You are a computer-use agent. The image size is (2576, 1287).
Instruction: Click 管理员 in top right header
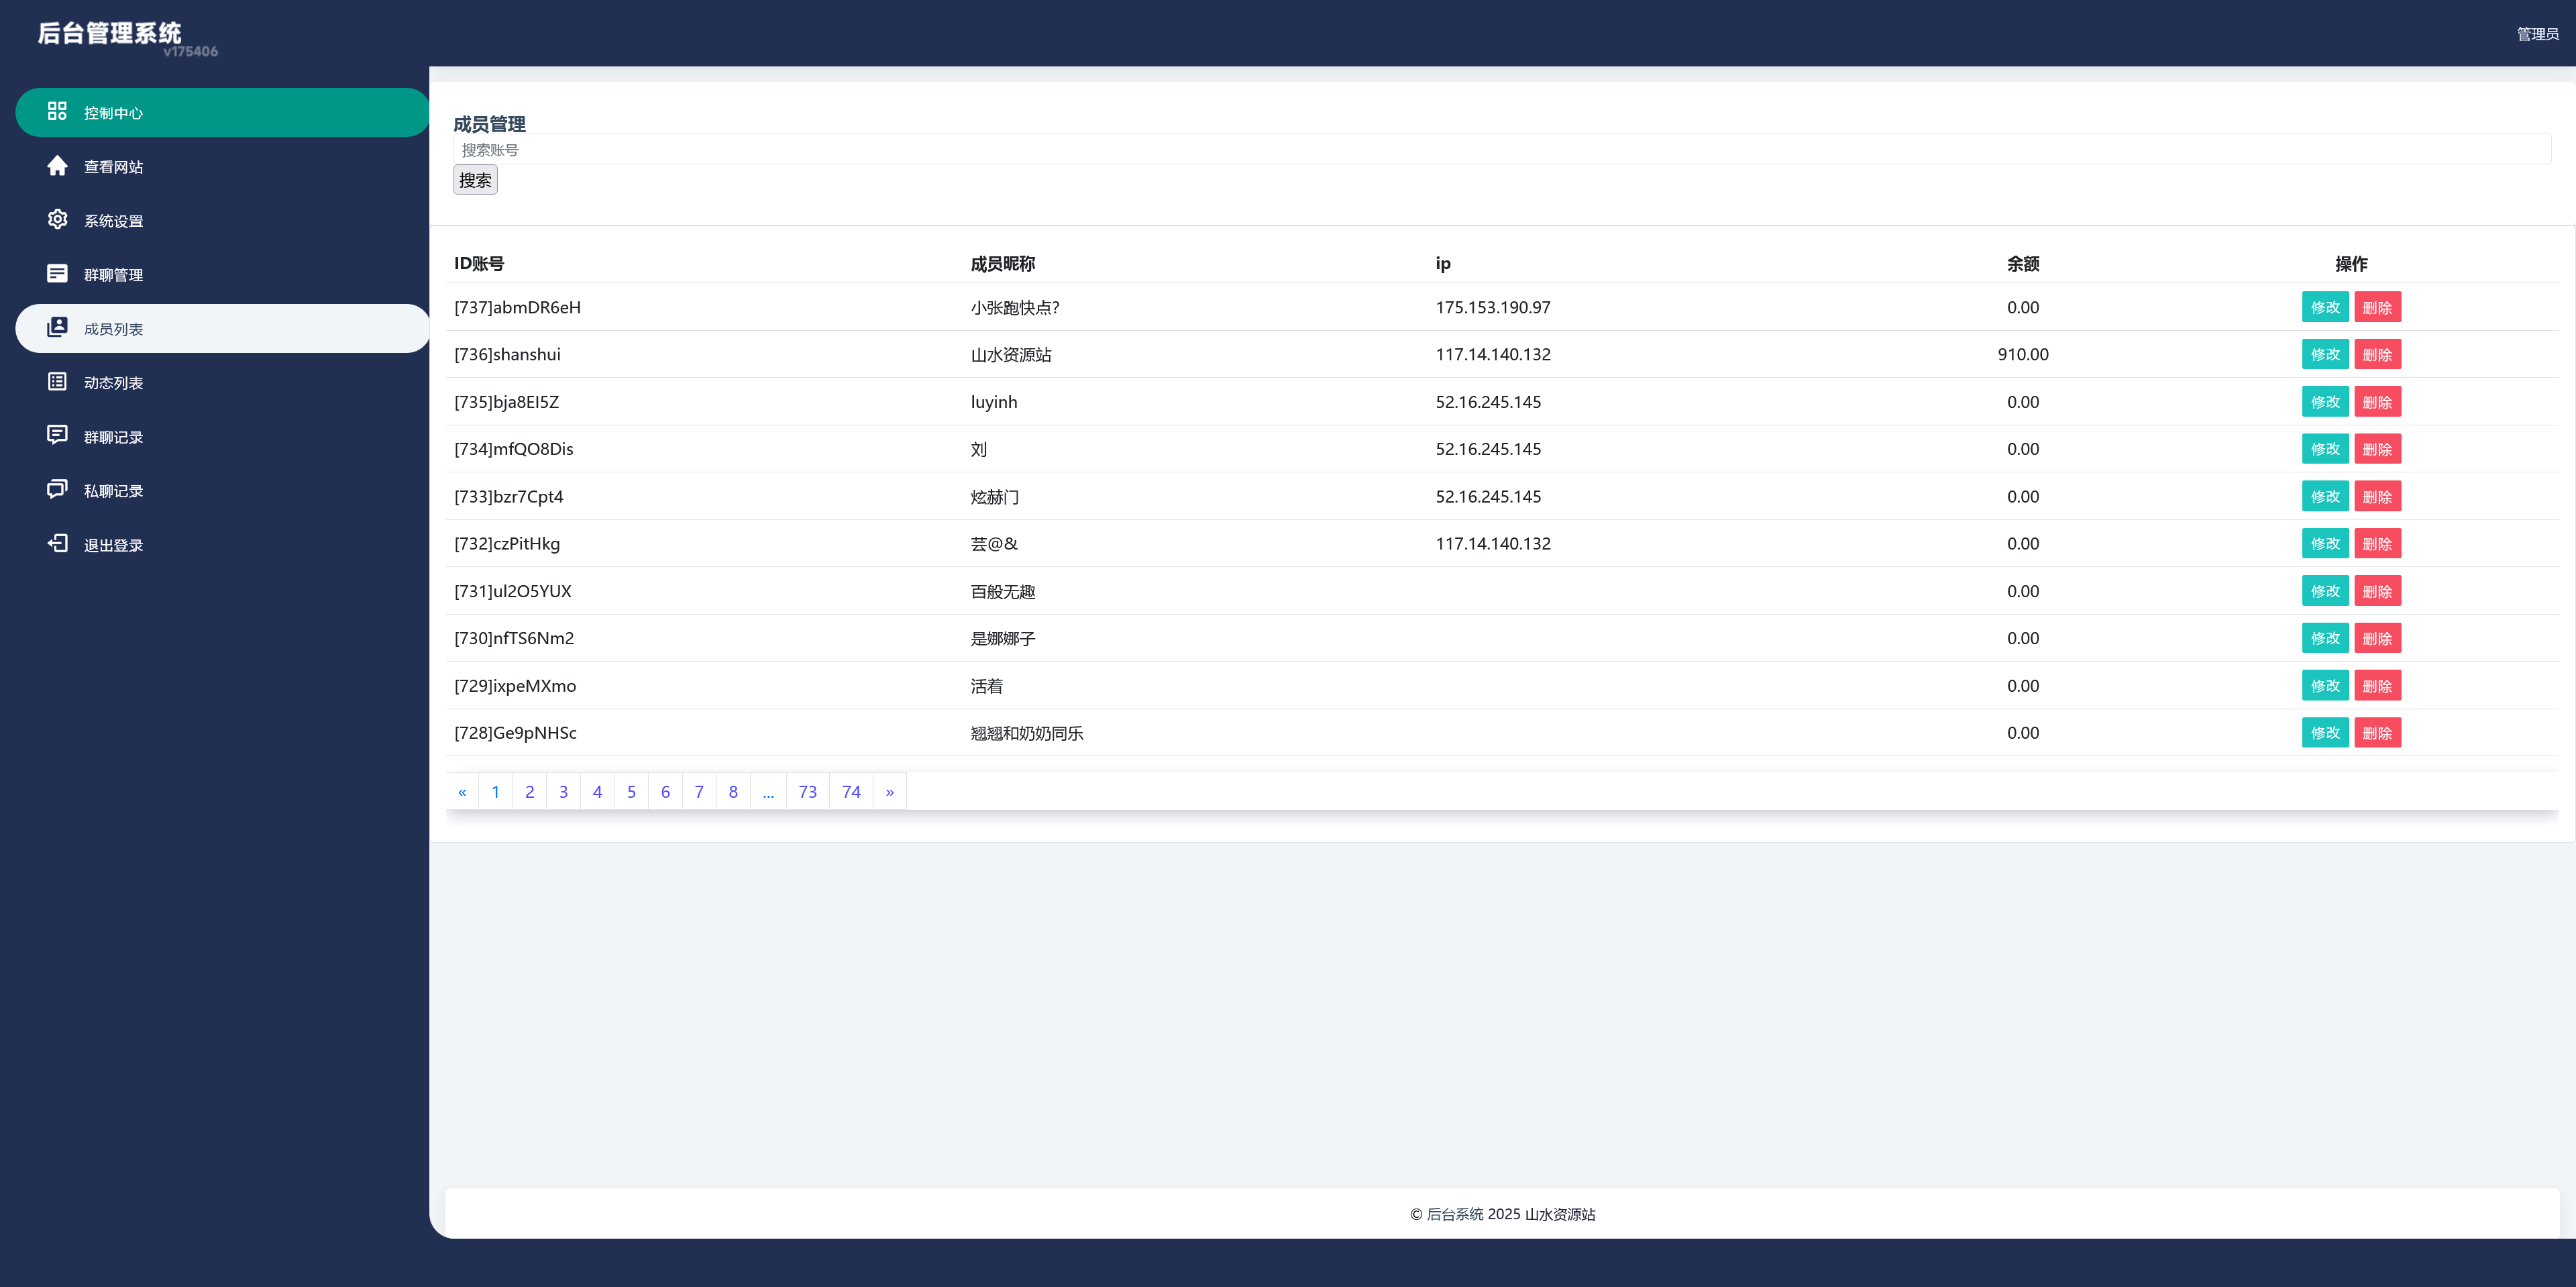[x=2536, y=34]
